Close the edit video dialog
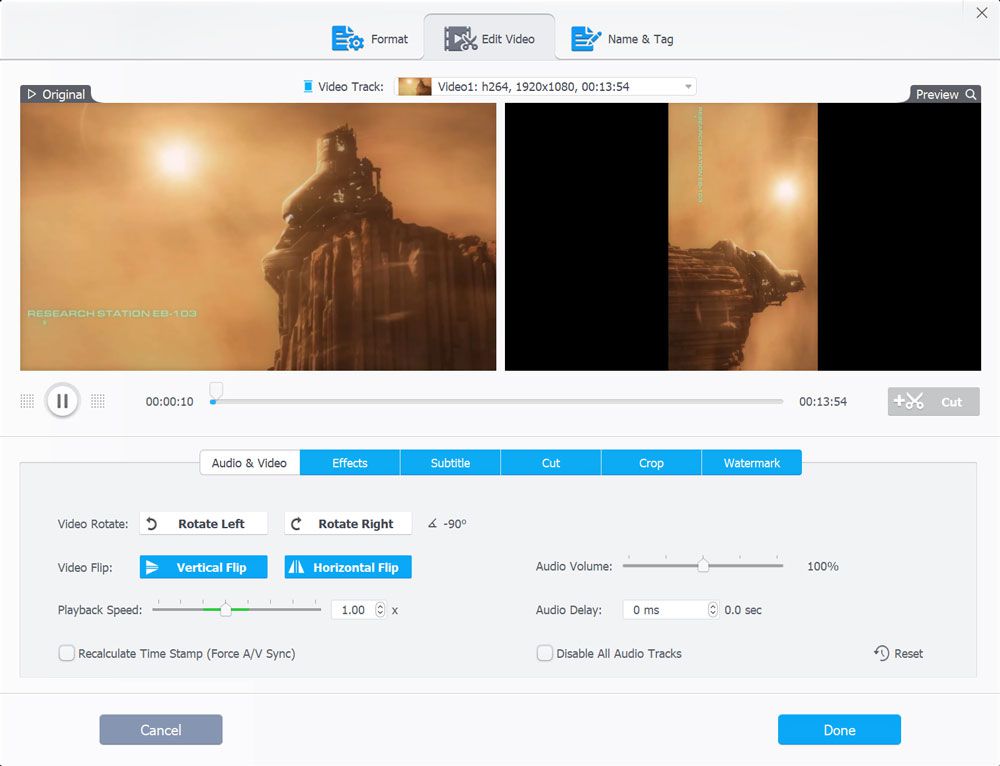The image size is (1000, 766). [982, 13]
